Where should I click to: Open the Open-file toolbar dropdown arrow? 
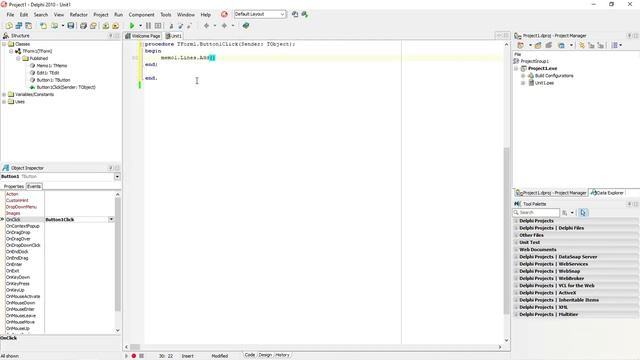(62, 26)
